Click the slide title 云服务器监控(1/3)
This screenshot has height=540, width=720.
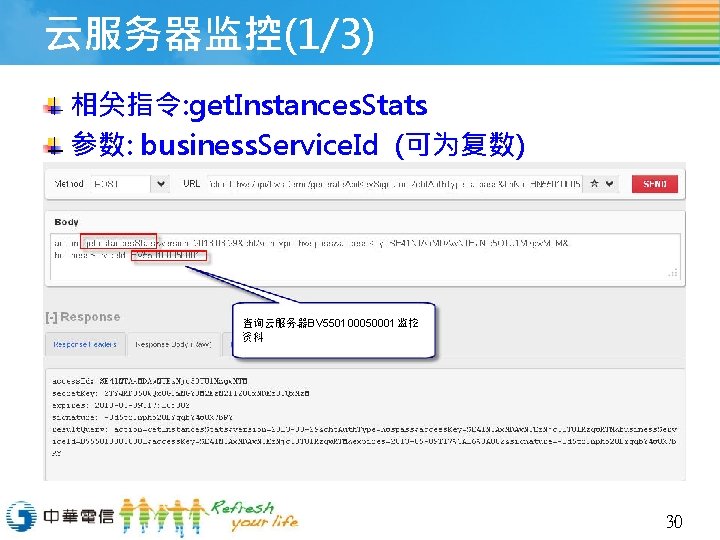209,35
